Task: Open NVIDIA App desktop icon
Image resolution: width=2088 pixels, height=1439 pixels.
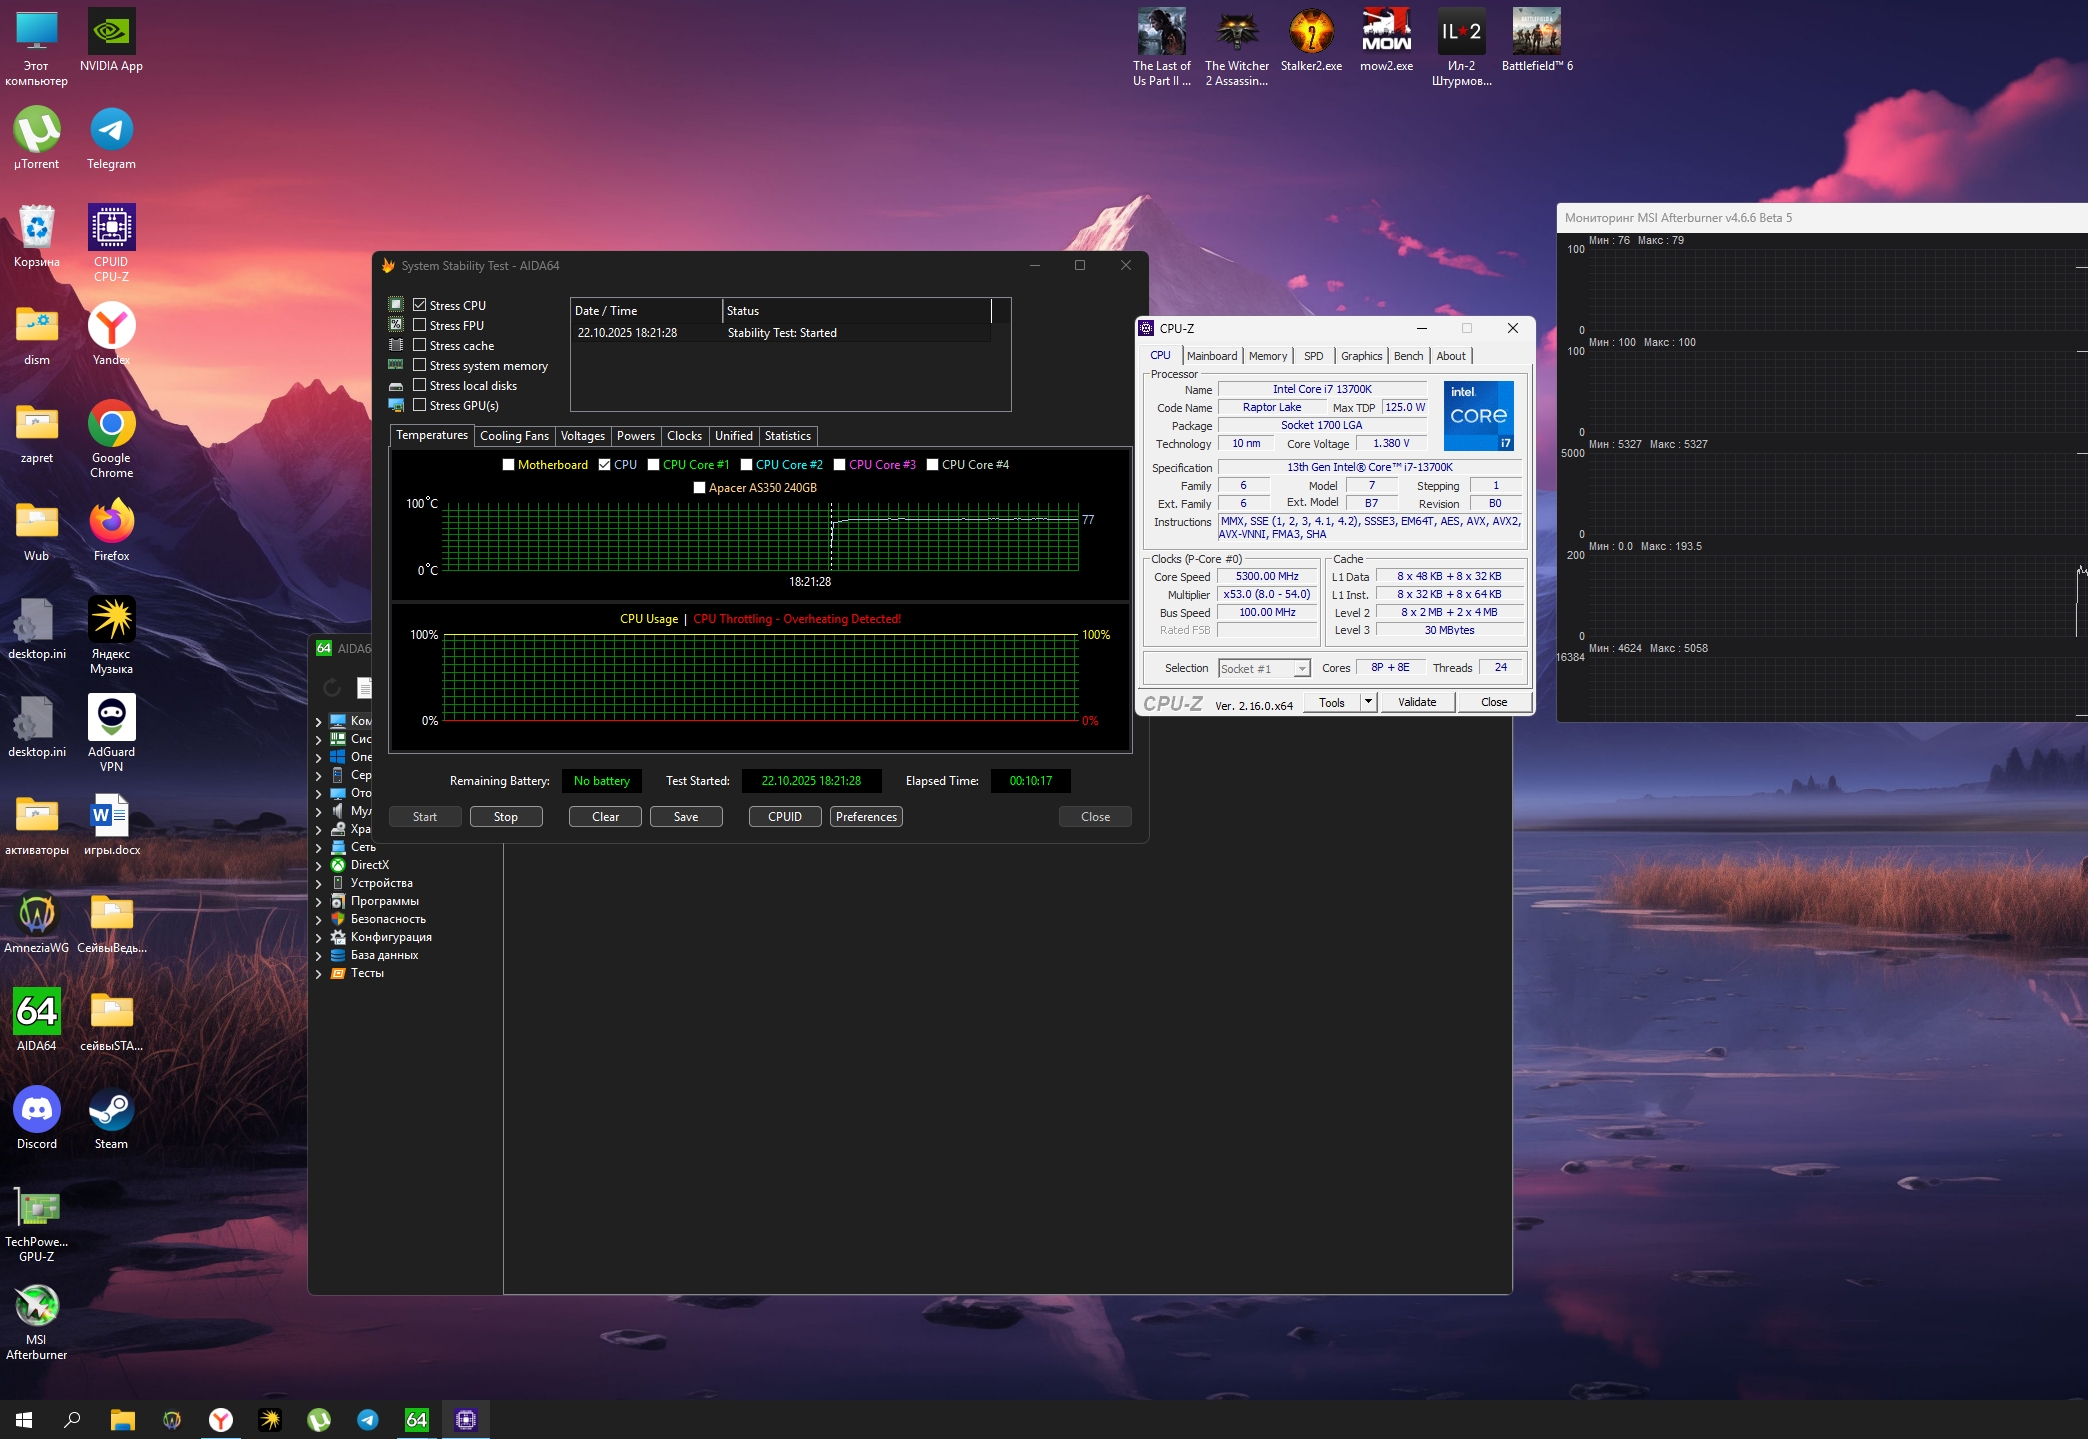Action: click(111, 33)
